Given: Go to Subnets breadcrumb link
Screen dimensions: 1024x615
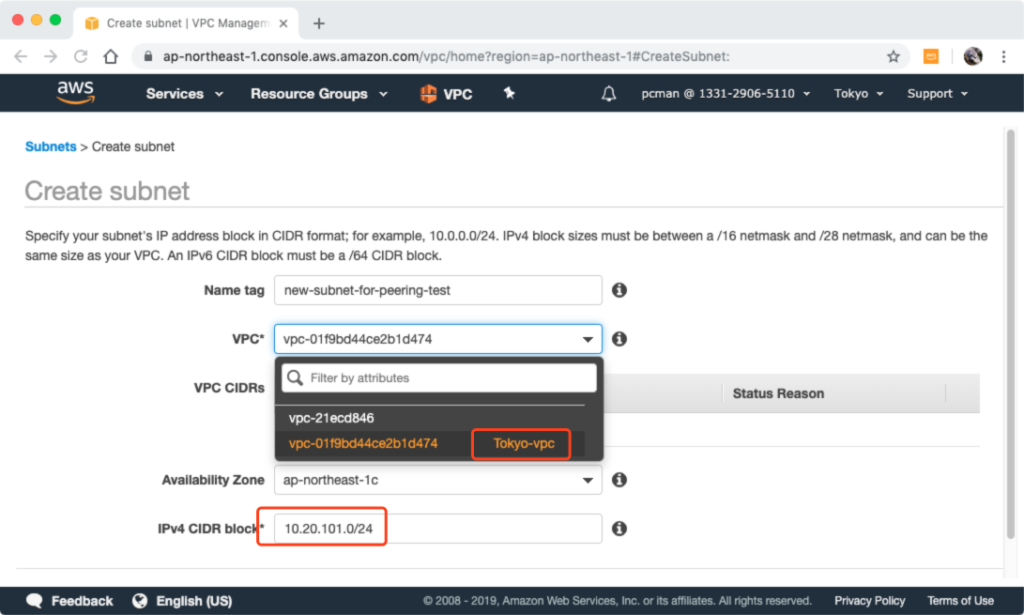Looking at the screenshot, I should click(x=50, y=146).
